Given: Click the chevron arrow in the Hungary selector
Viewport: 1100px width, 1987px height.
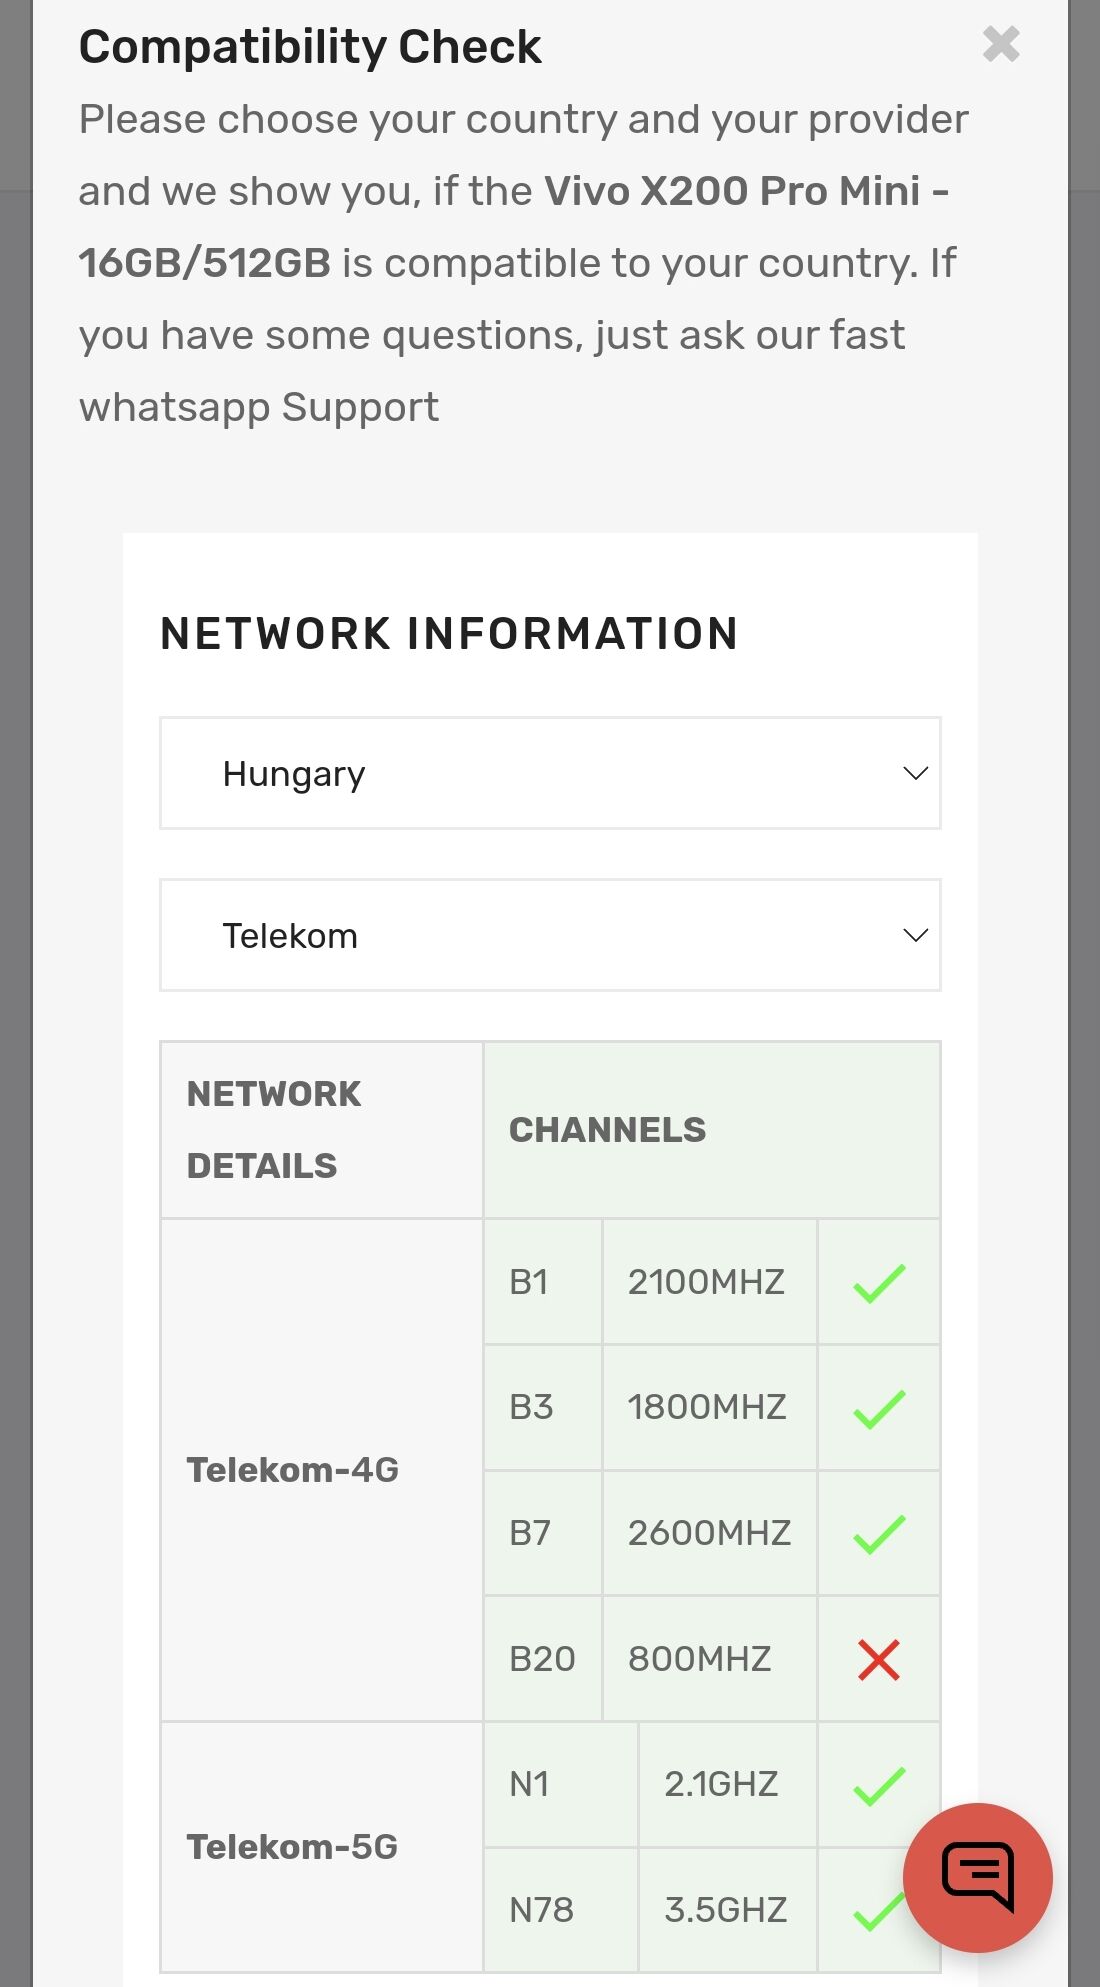Looking at the screenshot, I should click(915, 773).
